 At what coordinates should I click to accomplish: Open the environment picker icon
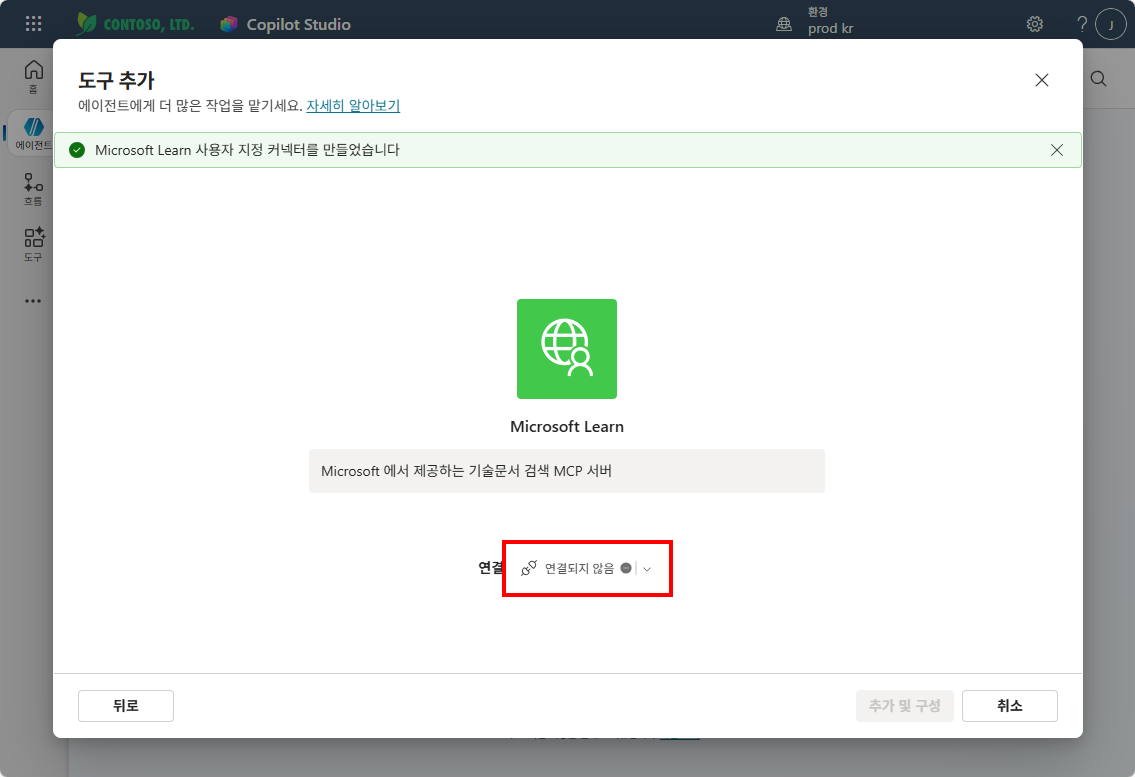pos(784,24)
